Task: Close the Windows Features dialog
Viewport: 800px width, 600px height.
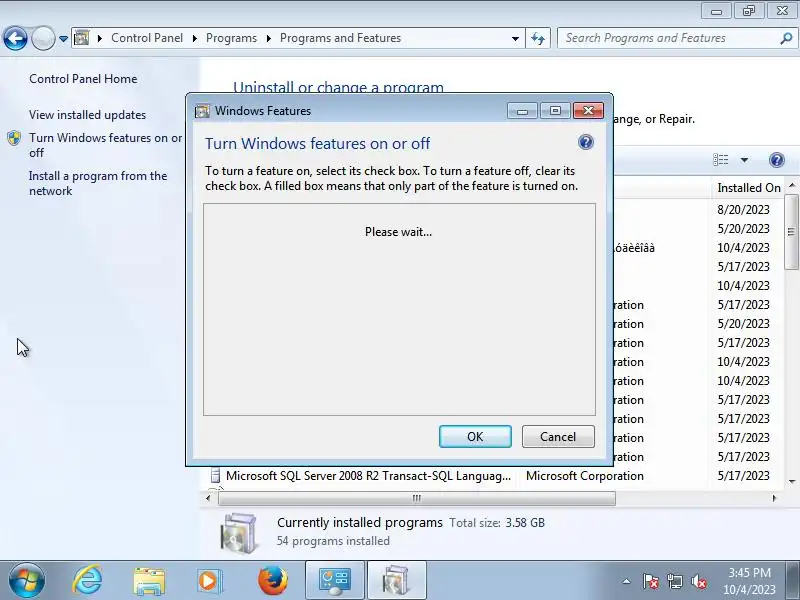Action: coord(588,111)
